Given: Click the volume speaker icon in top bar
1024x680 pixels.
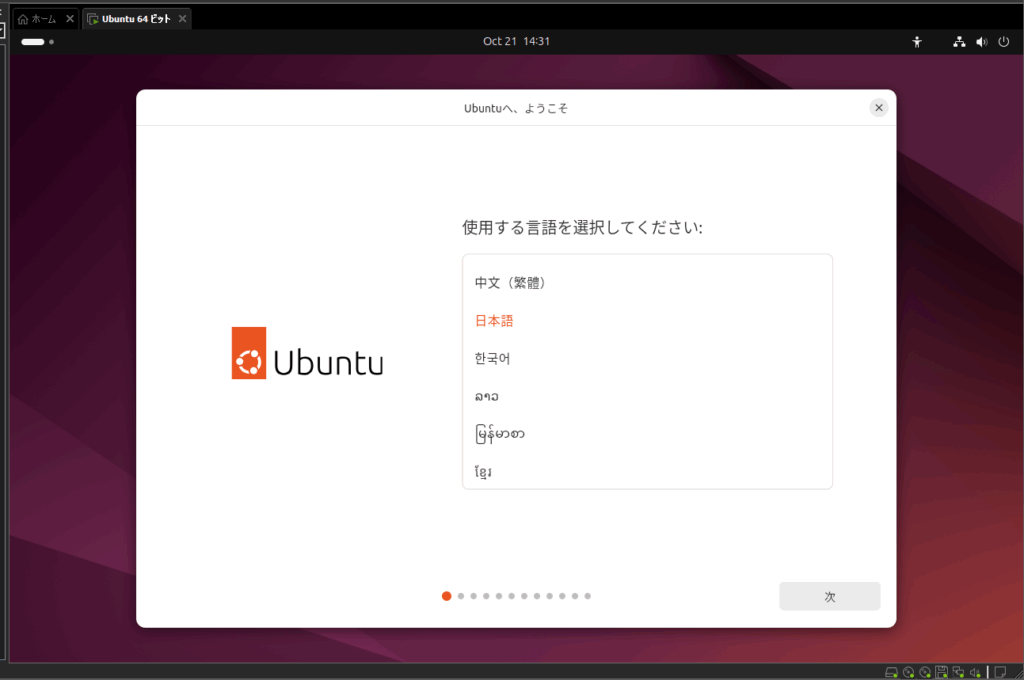Looking at the screenshot, I should pyautogui.click(x=980, y=41).
